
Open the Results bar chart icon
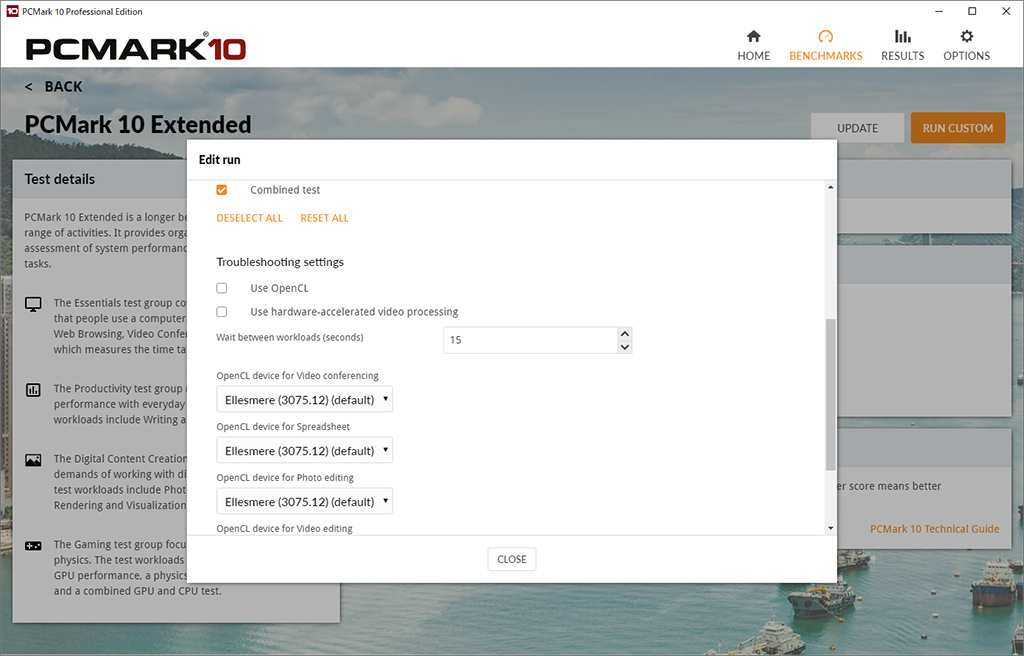click(903, 36)
